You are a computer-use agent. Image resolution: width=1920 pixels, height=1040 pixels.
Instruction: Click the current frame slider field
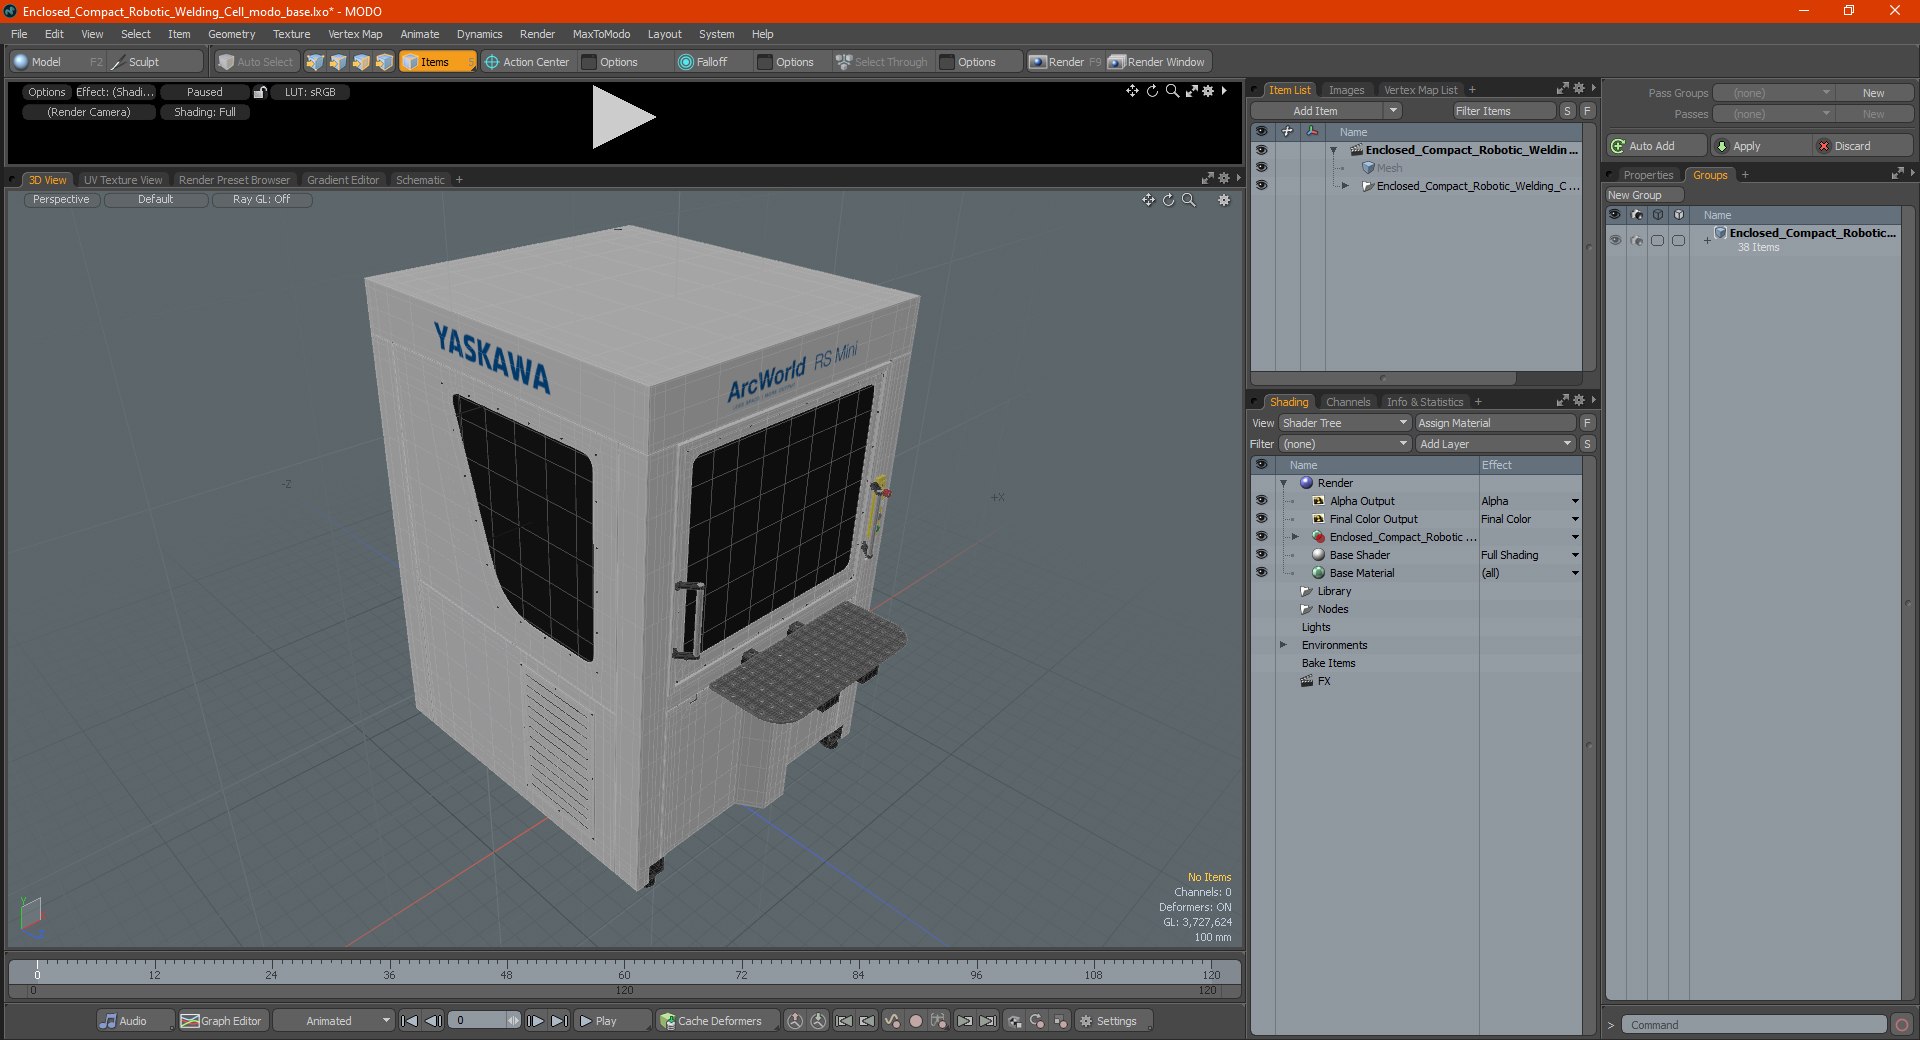(484, 1021)
